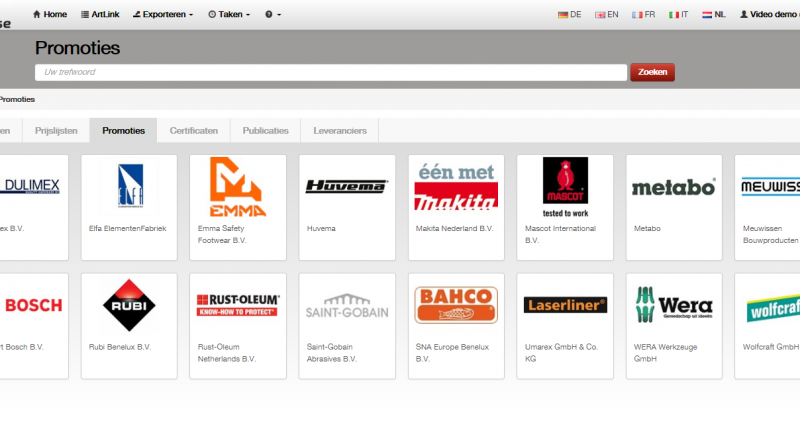Click the red Zoeken button
800x425 pixels.
pos(652,72)
